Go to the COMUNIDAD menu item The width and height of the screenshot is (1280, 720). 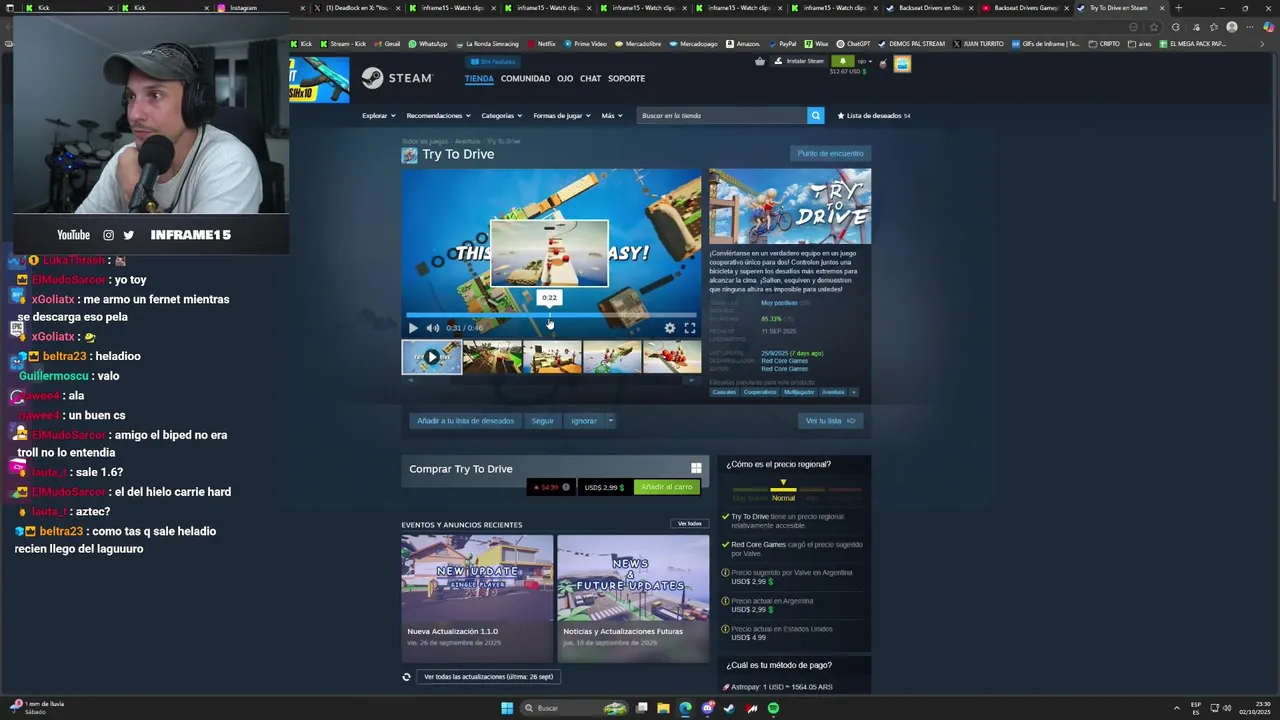(x=525, y=79)
